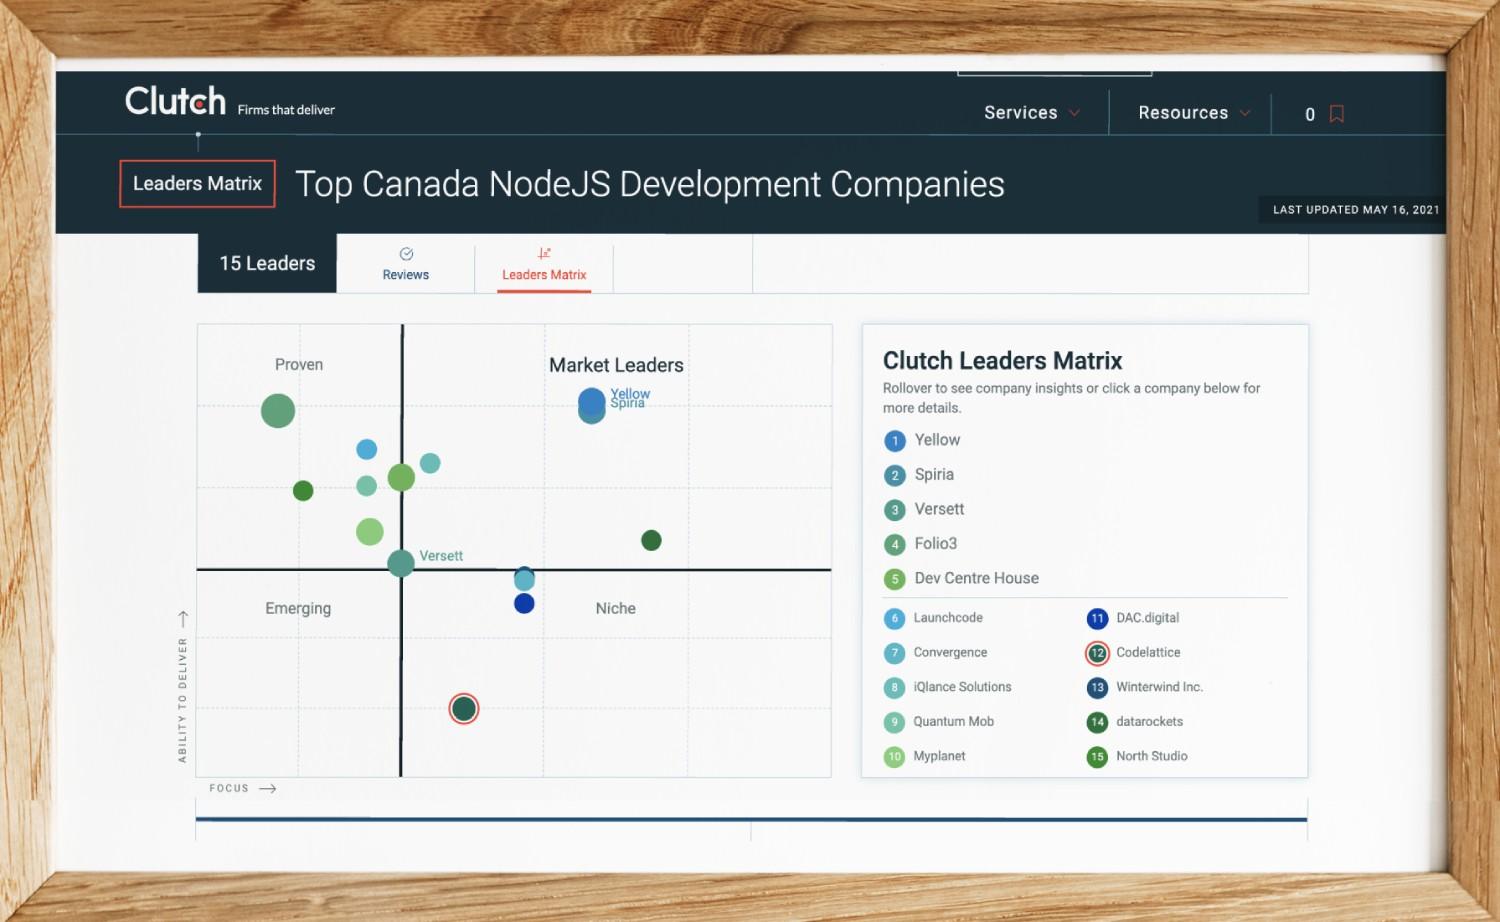Open Folio3 in the leaders list
The image size is (1500, 922).
coord(936,544)
